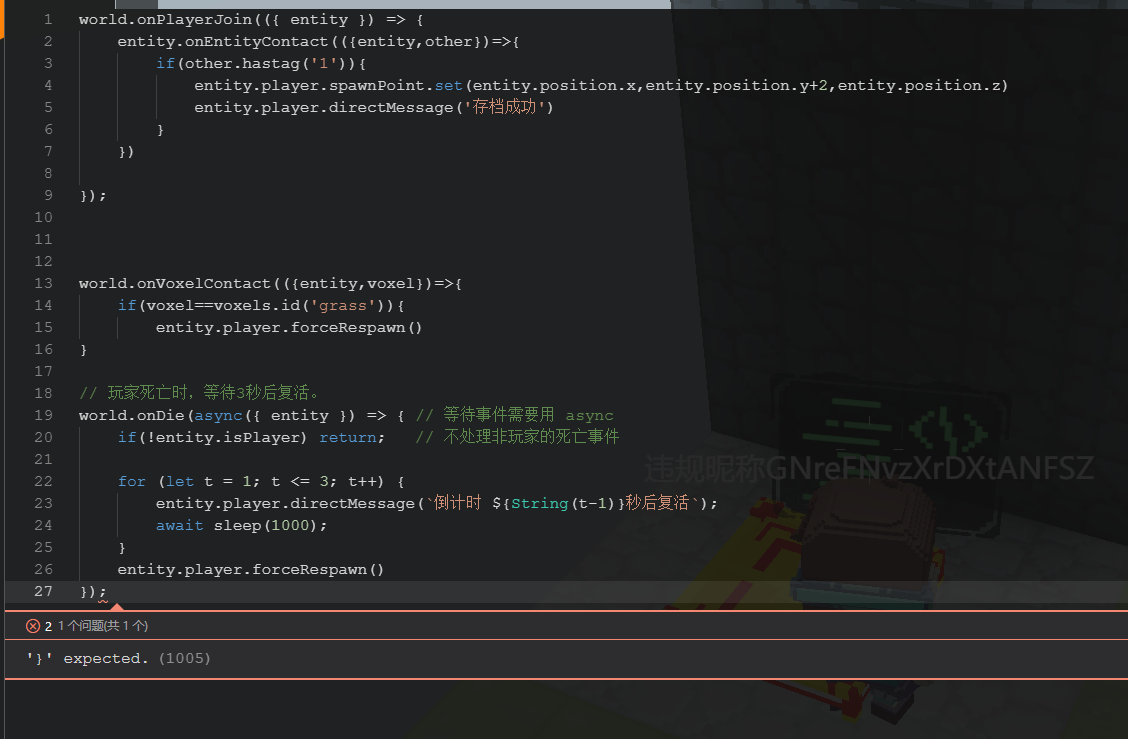Click the closing brace on line 16
This screenshot has height=739, width=1128.
coord(83,350)
